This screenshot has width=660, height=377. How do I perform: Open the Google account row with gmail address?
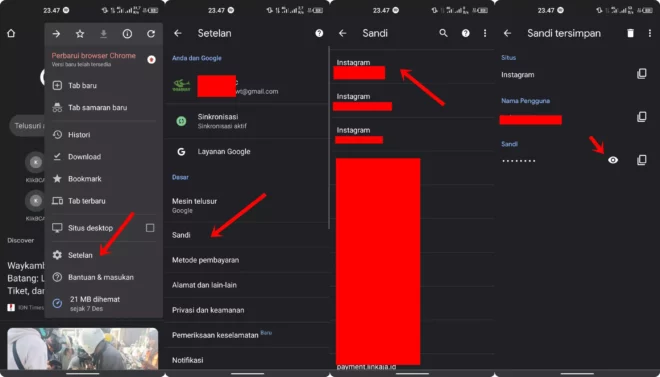pyautogui.click(x=247, y=86)
